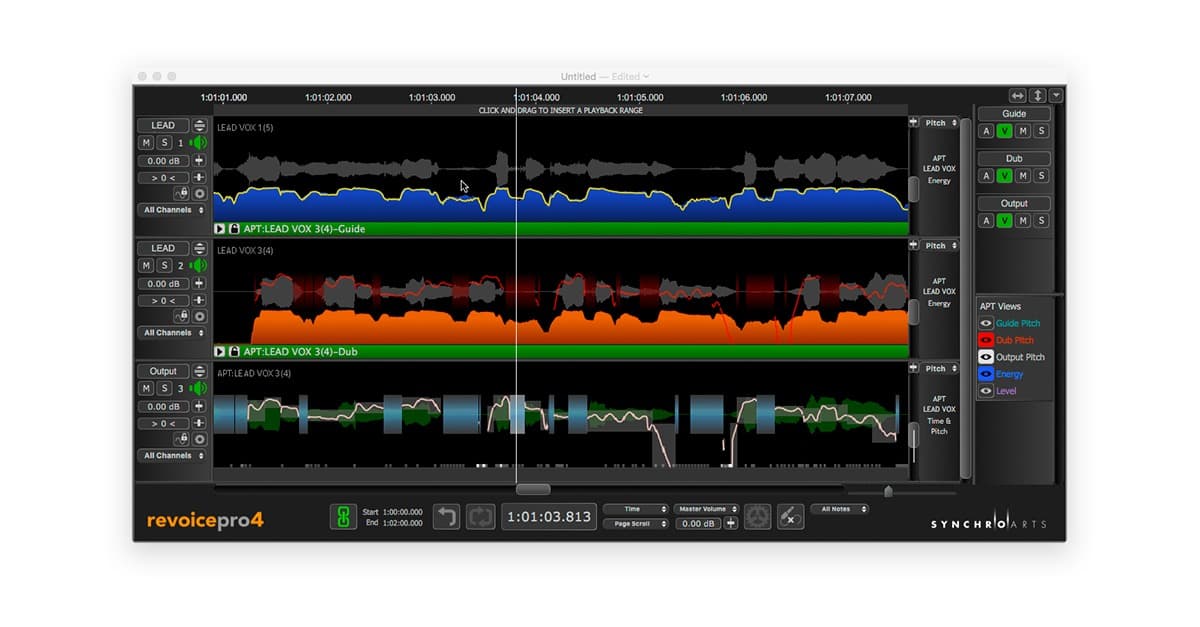The height and width of the screenshot is (627, 1200).
Task: Toggle Energy view visibility eye
Action: [x=986, y=374]
